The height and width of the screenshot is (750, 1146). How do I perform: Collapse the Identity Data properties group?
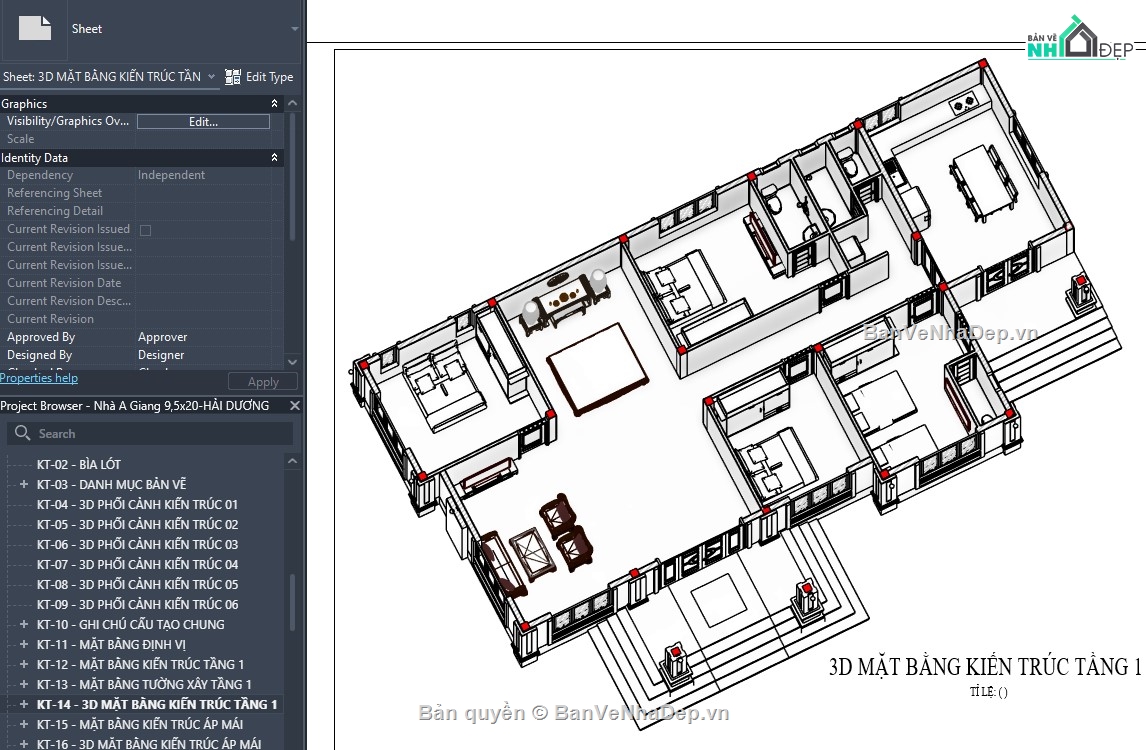[275, 158]
